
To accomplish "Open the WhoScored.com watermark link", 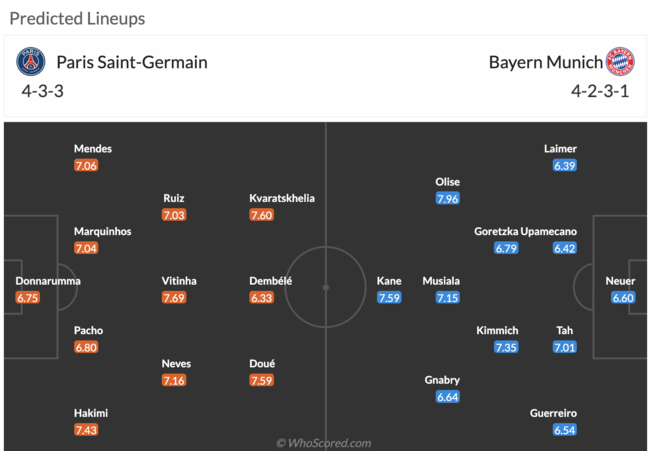I will [x=323, y=443].
